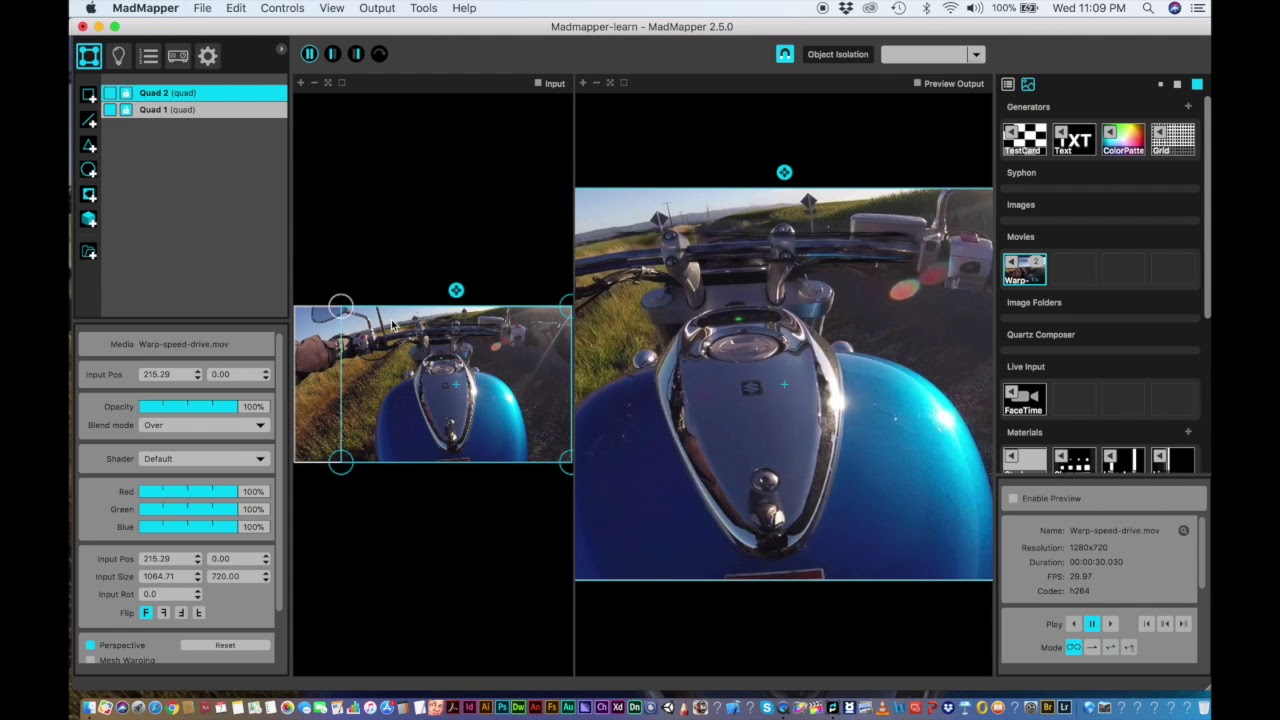Screen dimensions: 1280x720
Task: Toggle the Preview Output checkbox
Action: click(918, 83)
